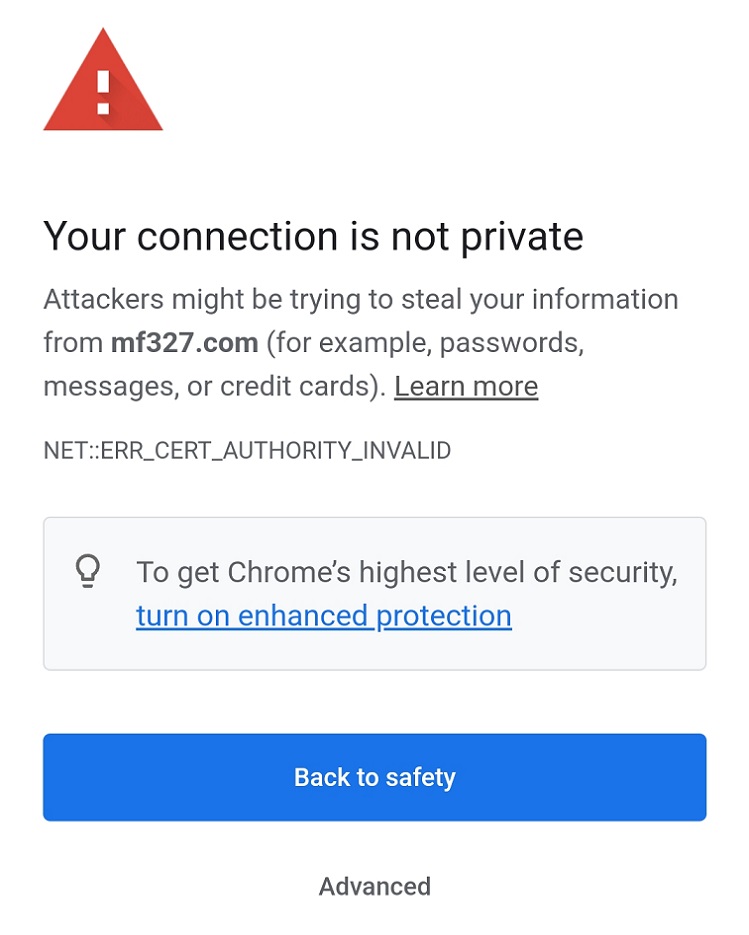Click the NET::ERR_CERT_AUTHORITY_INVALID error code
This screenshot has height=935, width=749.
click(x=247, y=450)
